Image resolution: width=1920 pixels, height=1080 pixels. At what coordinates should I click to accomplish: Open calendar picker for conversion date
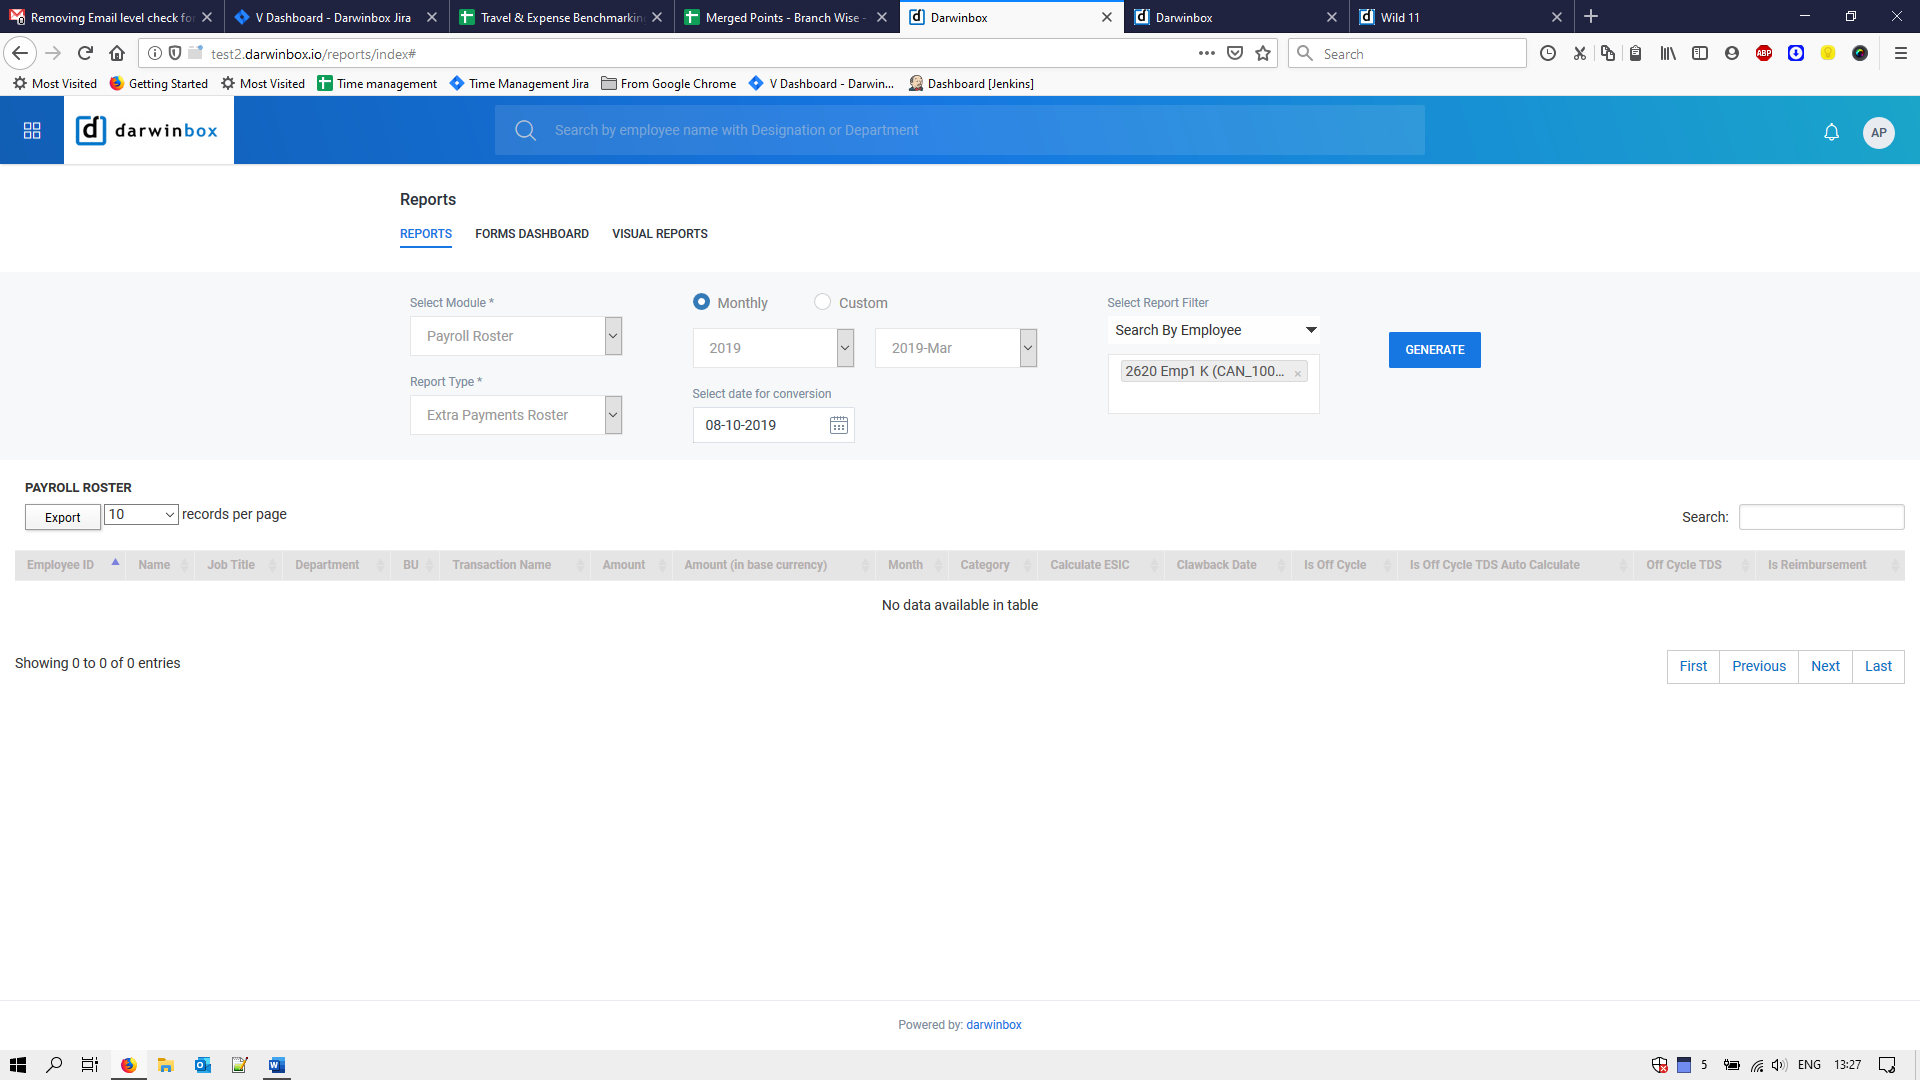[838, 426]
